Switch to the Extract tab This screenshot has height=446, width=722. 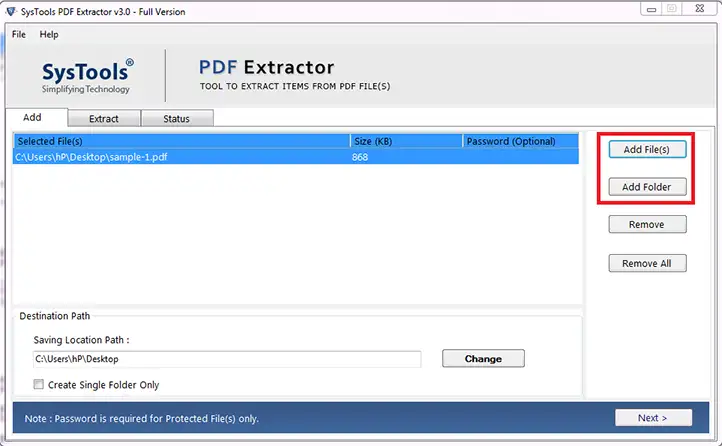click(104, 119)
